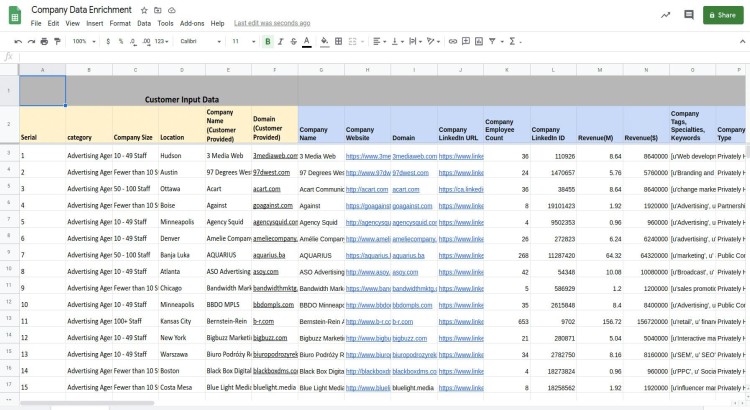Open the text color picker
This screenshot has height=410, width=750.
point(307,42)
